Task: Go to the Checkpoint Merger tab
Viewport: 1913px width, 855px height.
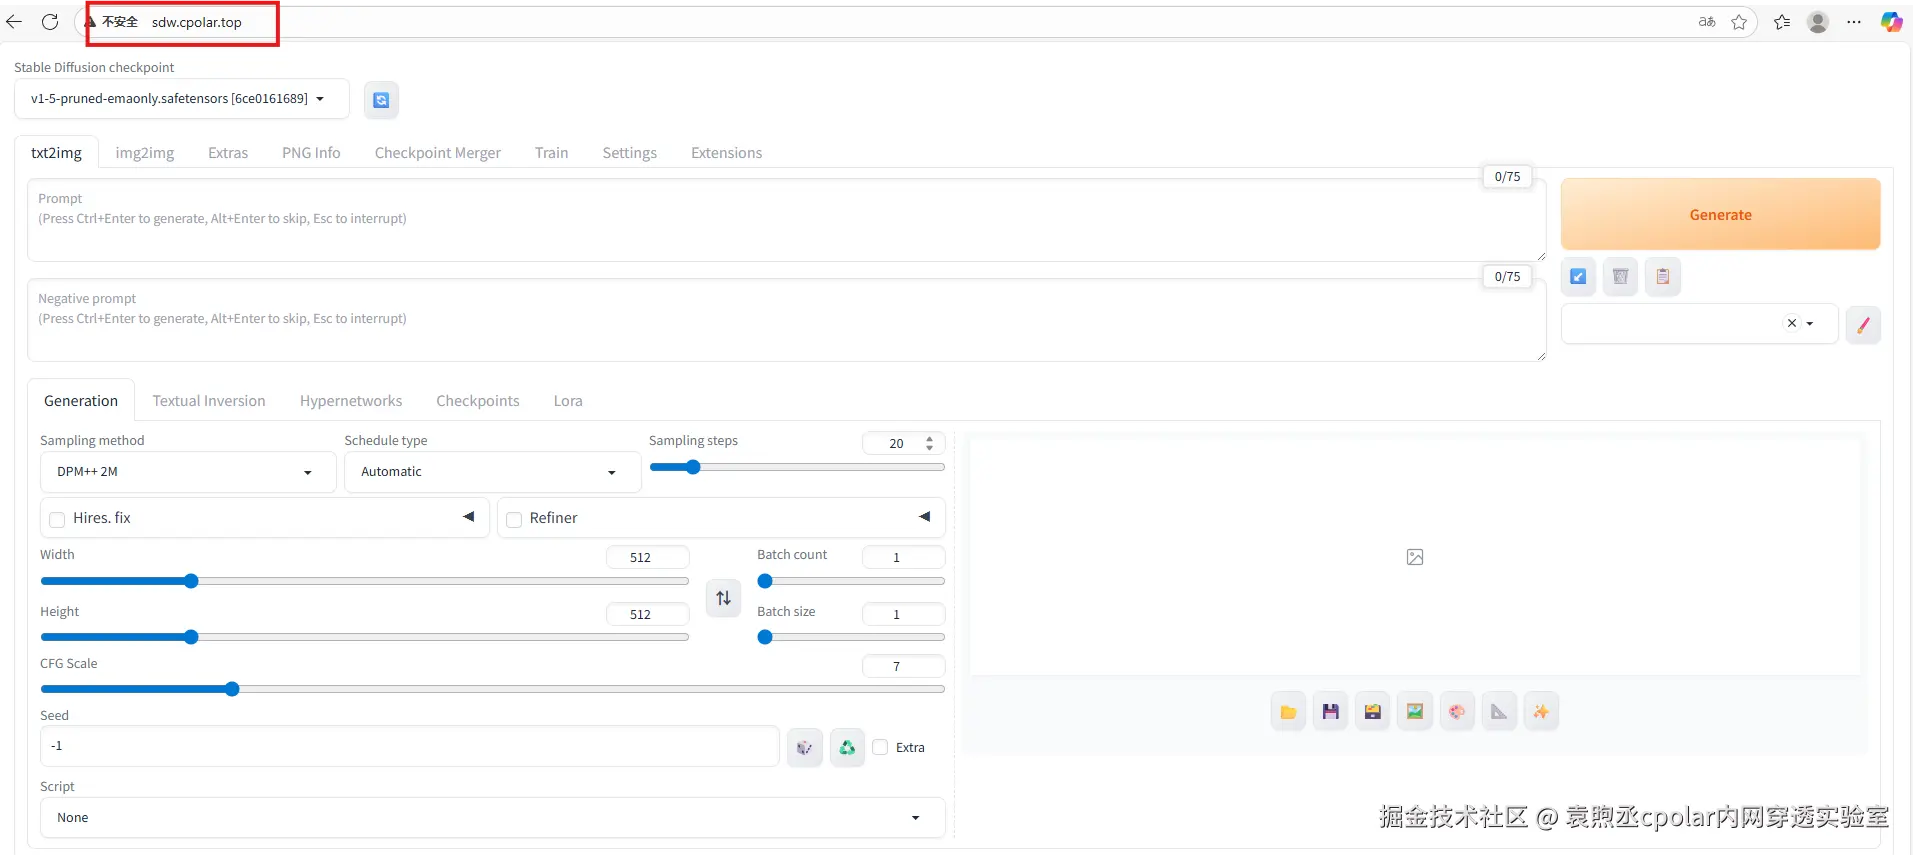Action: point(438,153)
